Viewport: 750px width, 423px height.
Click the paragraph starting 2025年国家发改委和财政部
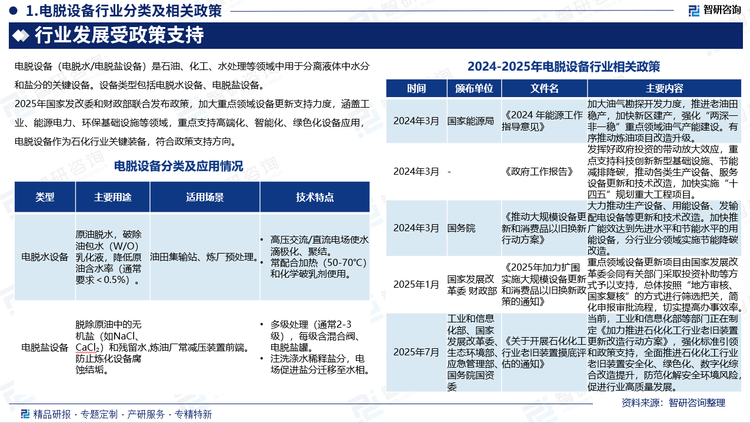click(x=192, y=122)
